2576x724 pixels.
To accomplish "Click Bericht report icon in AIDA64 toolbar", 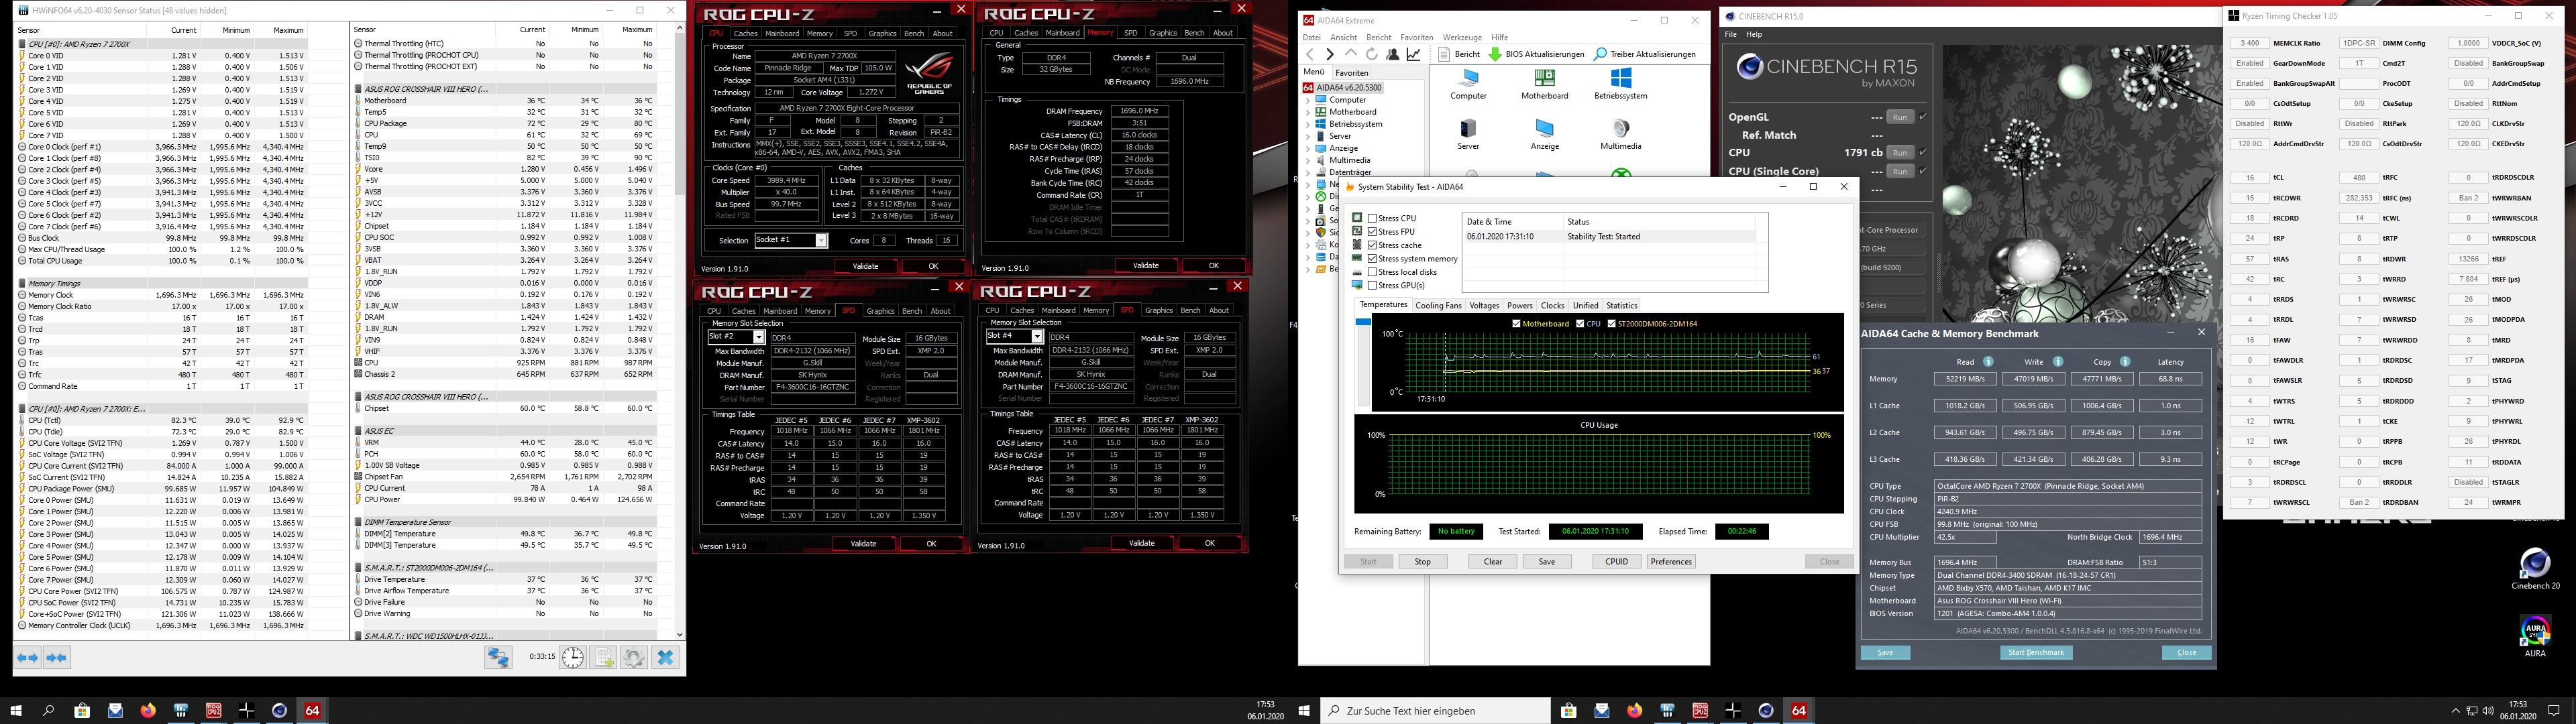I will tap(1445, 54).
